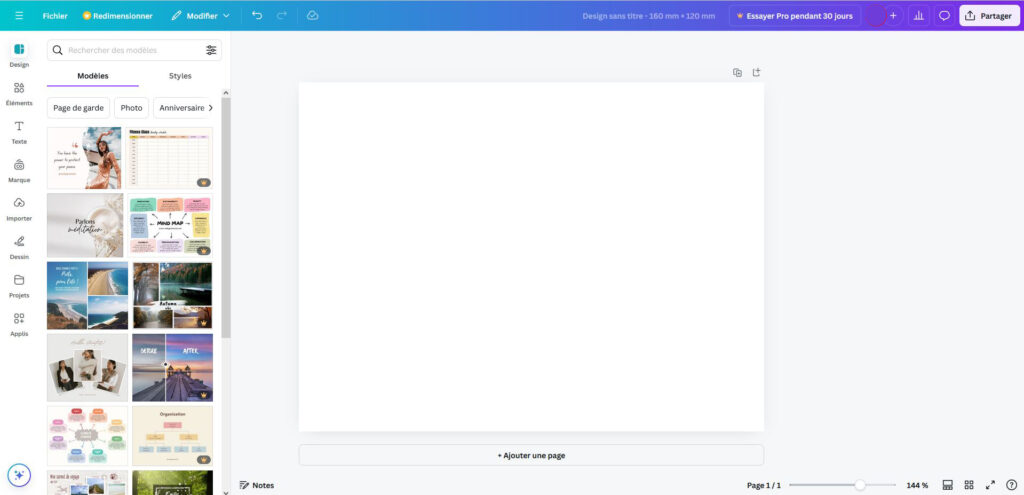Toggle grid view of pages
This screenshot has height=495, width=1024.
pos(969,485)
